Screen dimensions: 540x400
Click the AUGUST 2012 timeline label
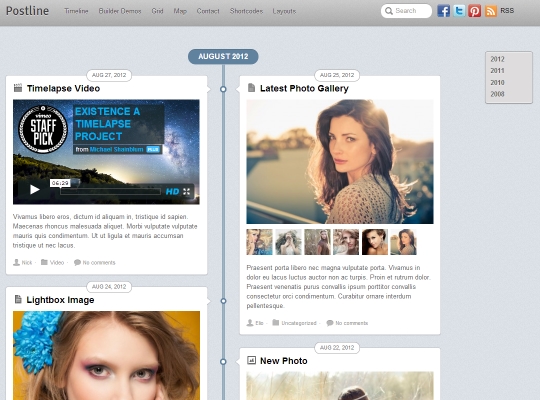[x=223, y=57]
